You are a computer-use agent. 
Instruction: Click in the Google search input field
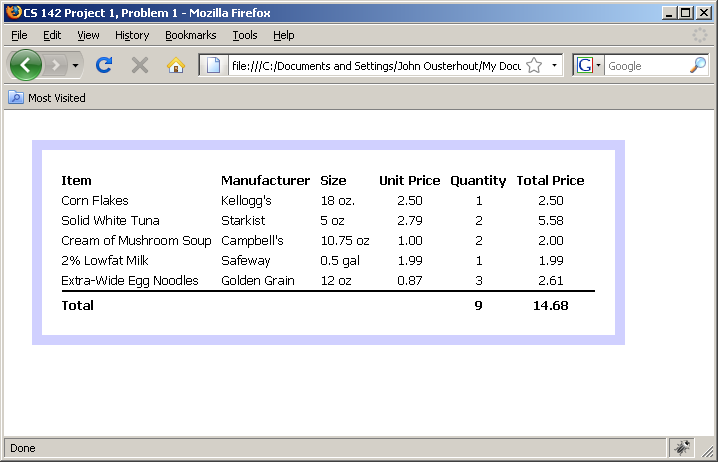pyautogui.click(x=645, y=65)
